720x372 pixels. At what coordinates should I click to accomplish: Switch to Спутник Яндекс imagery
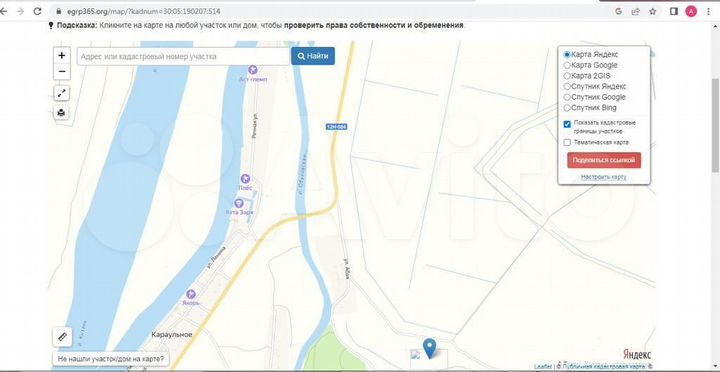tap(567, 86)
